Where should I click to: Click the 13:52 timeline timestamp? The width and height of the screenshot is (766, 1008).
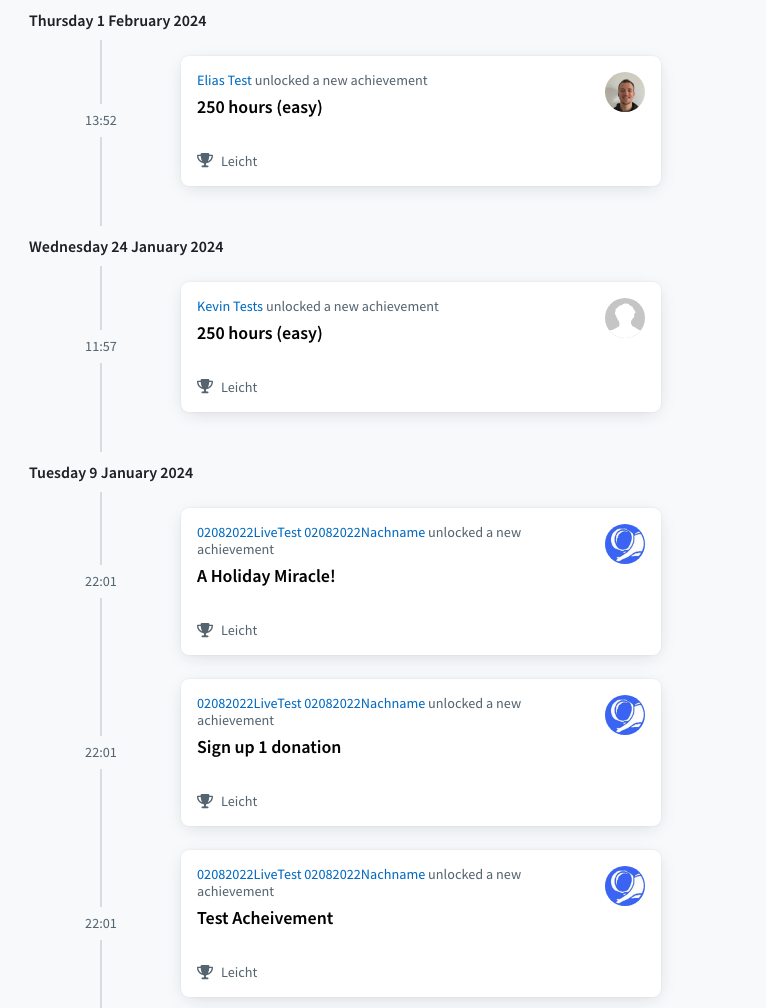101,121
